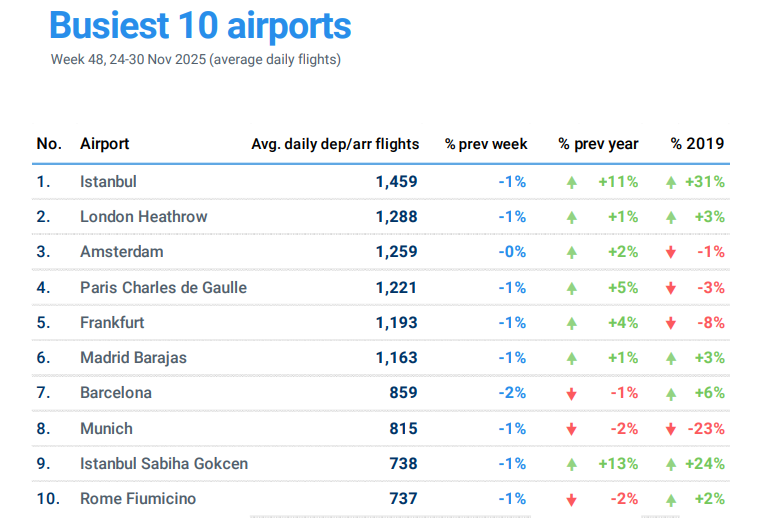Click the Istanbul airport name
This screenshot has width=763, height=530.
(108, 182)
